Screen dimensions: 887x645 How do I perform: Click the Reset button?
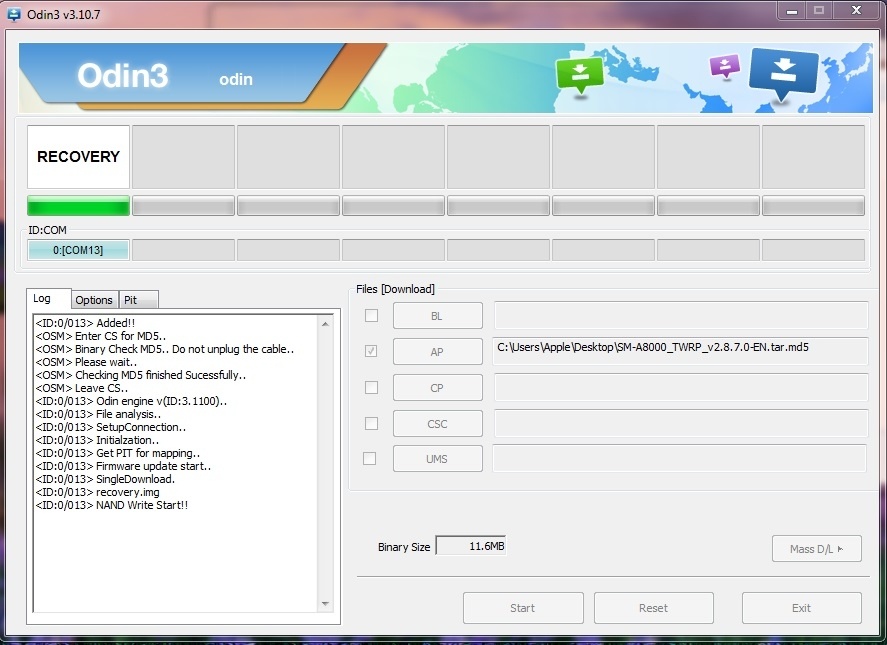[x=653, y=608]
